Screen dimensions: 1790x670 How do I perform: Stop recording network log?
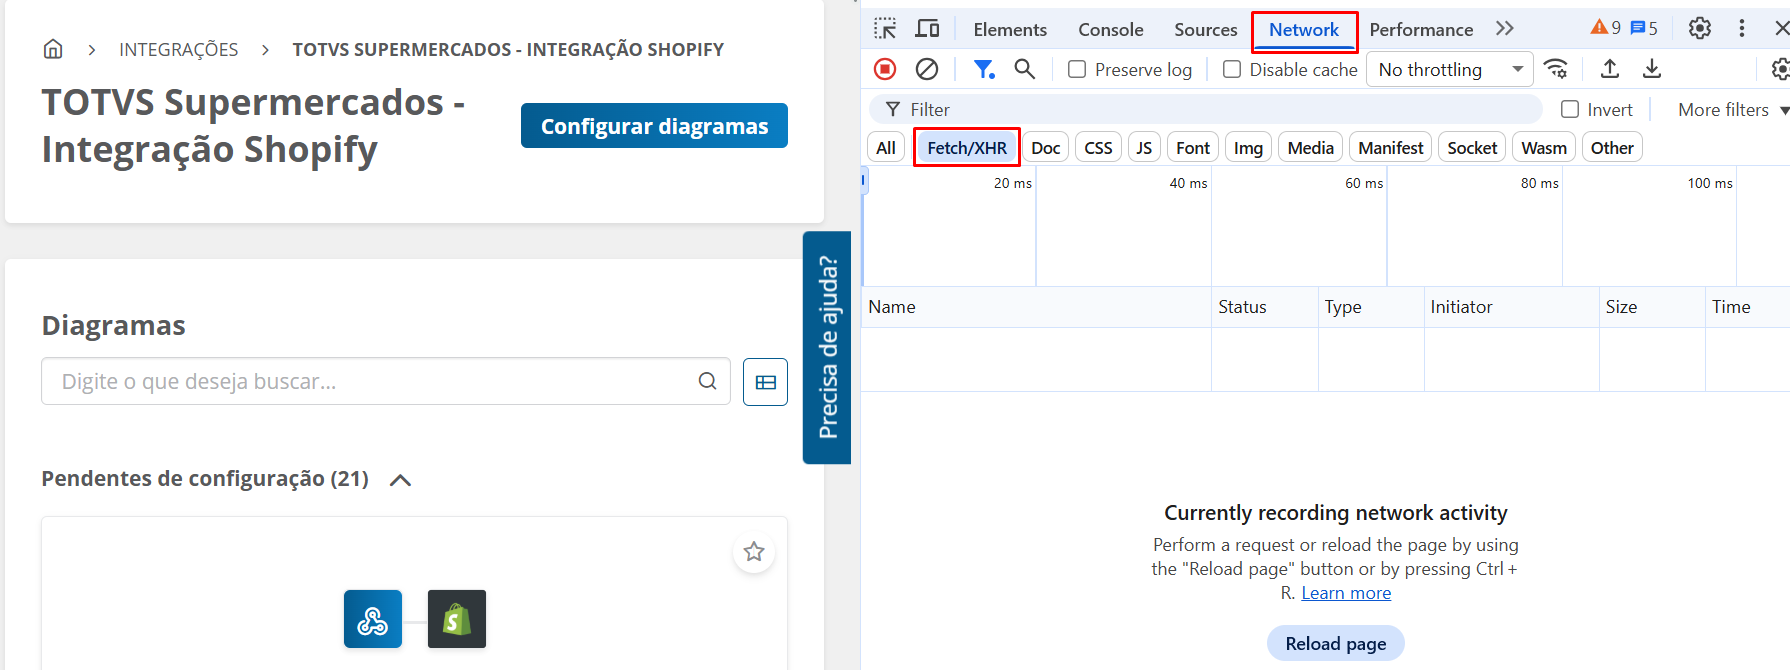(885, 69)
